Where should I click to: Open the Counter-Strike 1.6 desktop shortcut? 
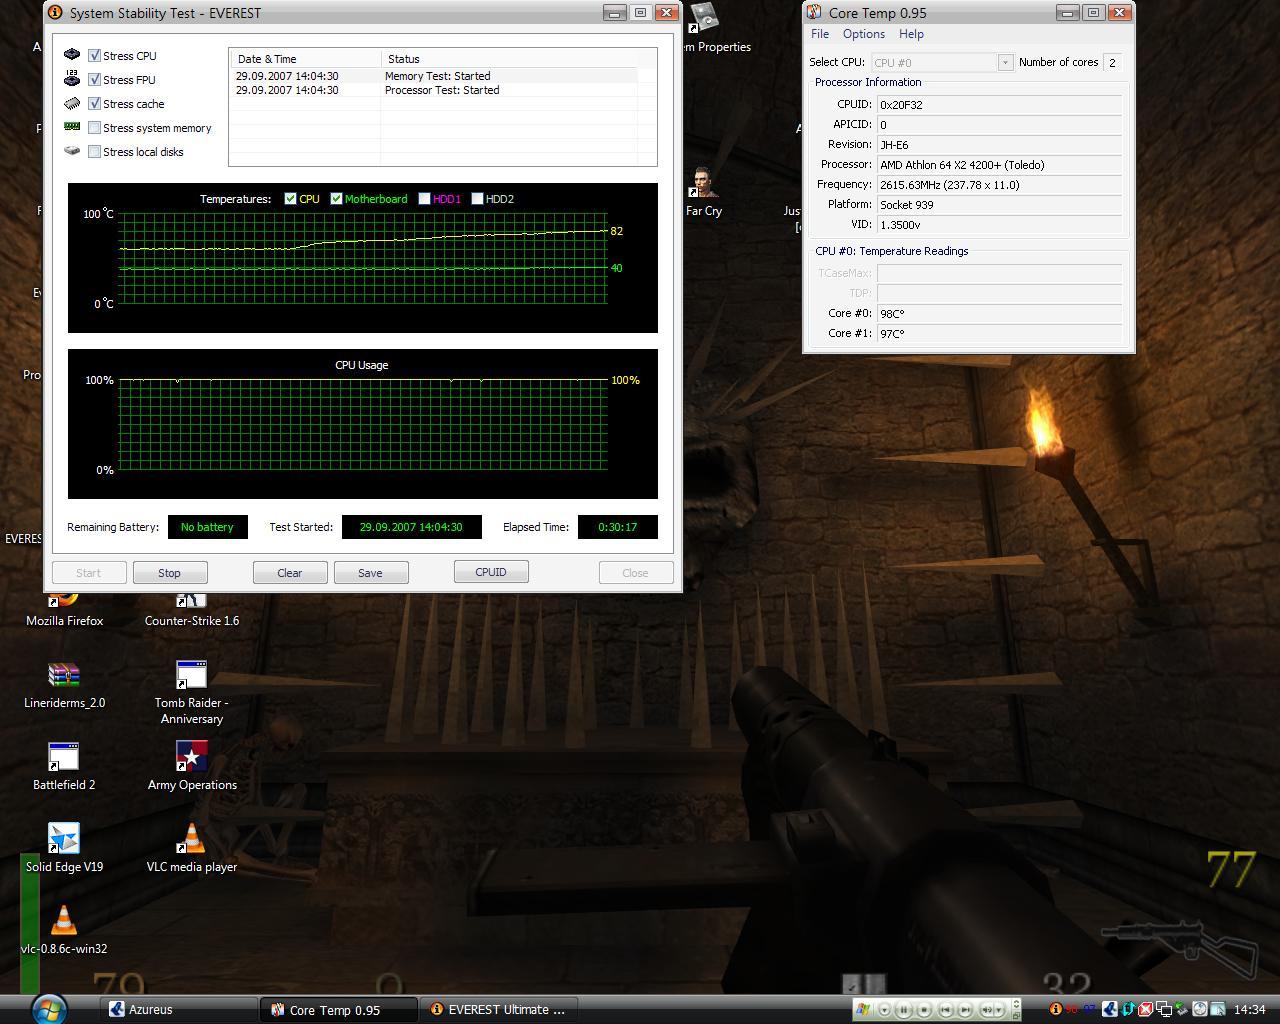(x=191, y=608)
